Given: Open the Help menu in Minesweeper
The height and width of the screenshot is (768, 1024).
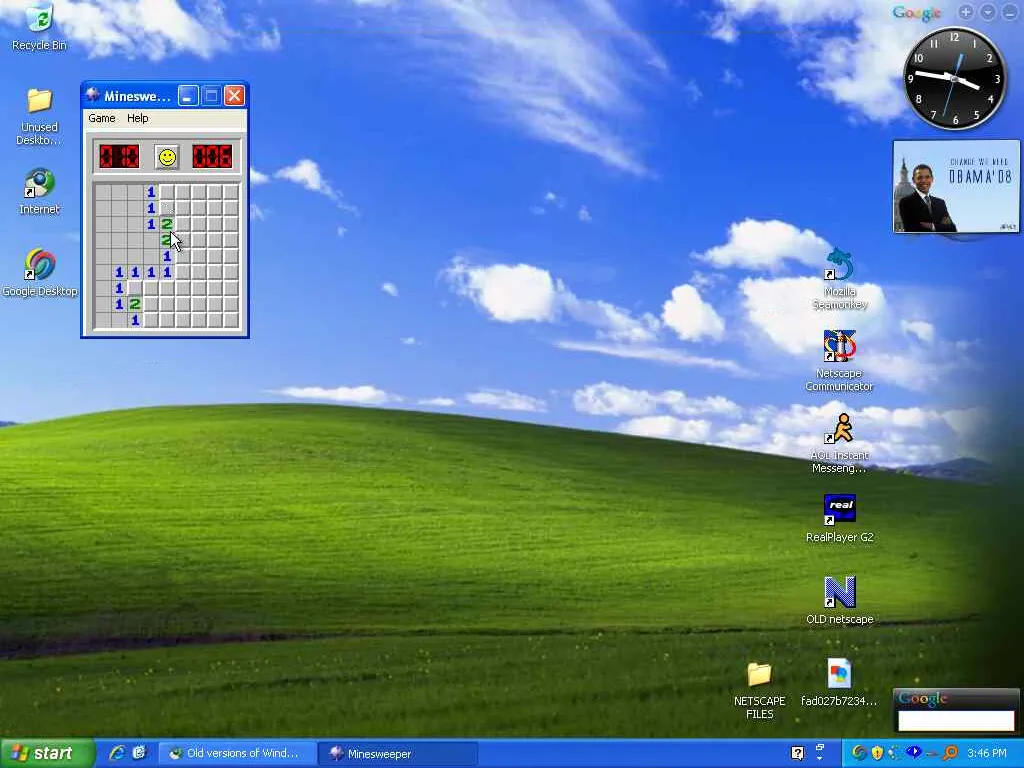Looking at the screenshot, I should pyautogui.click(x=138, y=118).
